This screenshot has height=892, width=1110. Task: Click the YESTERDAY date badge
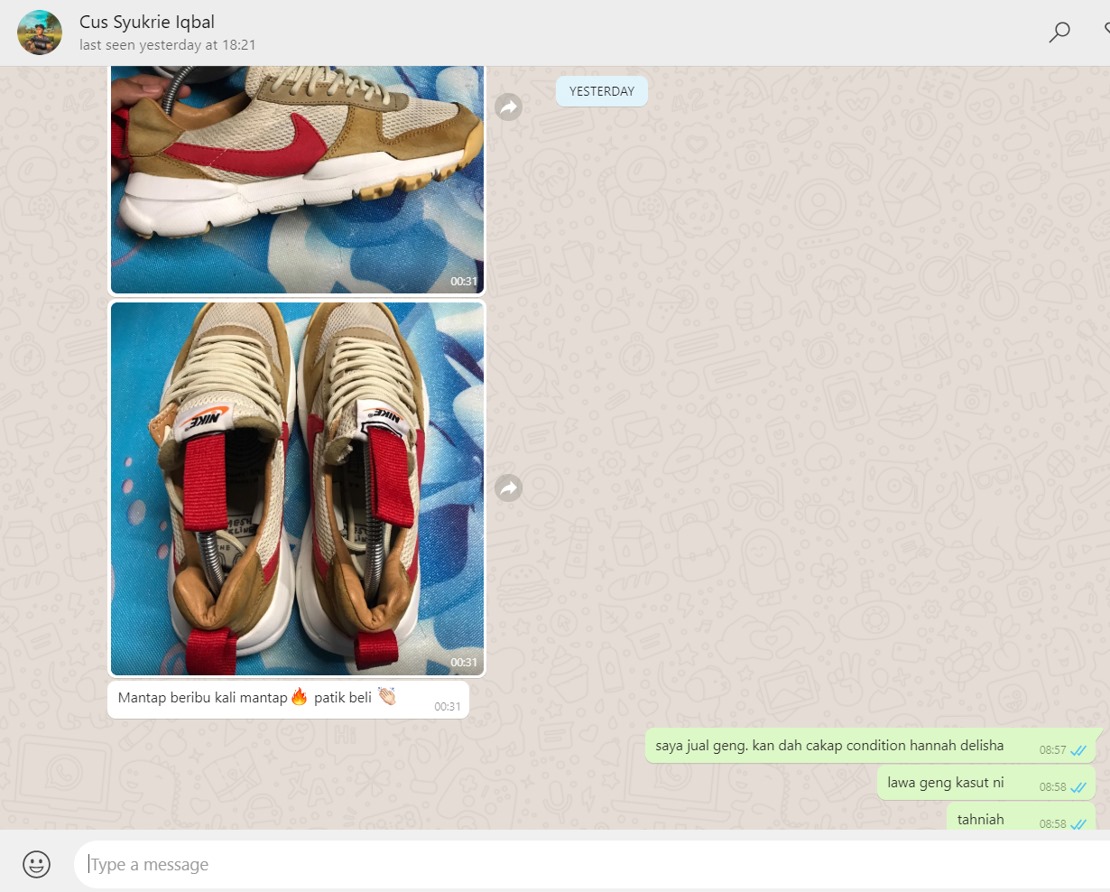point(602,91)
